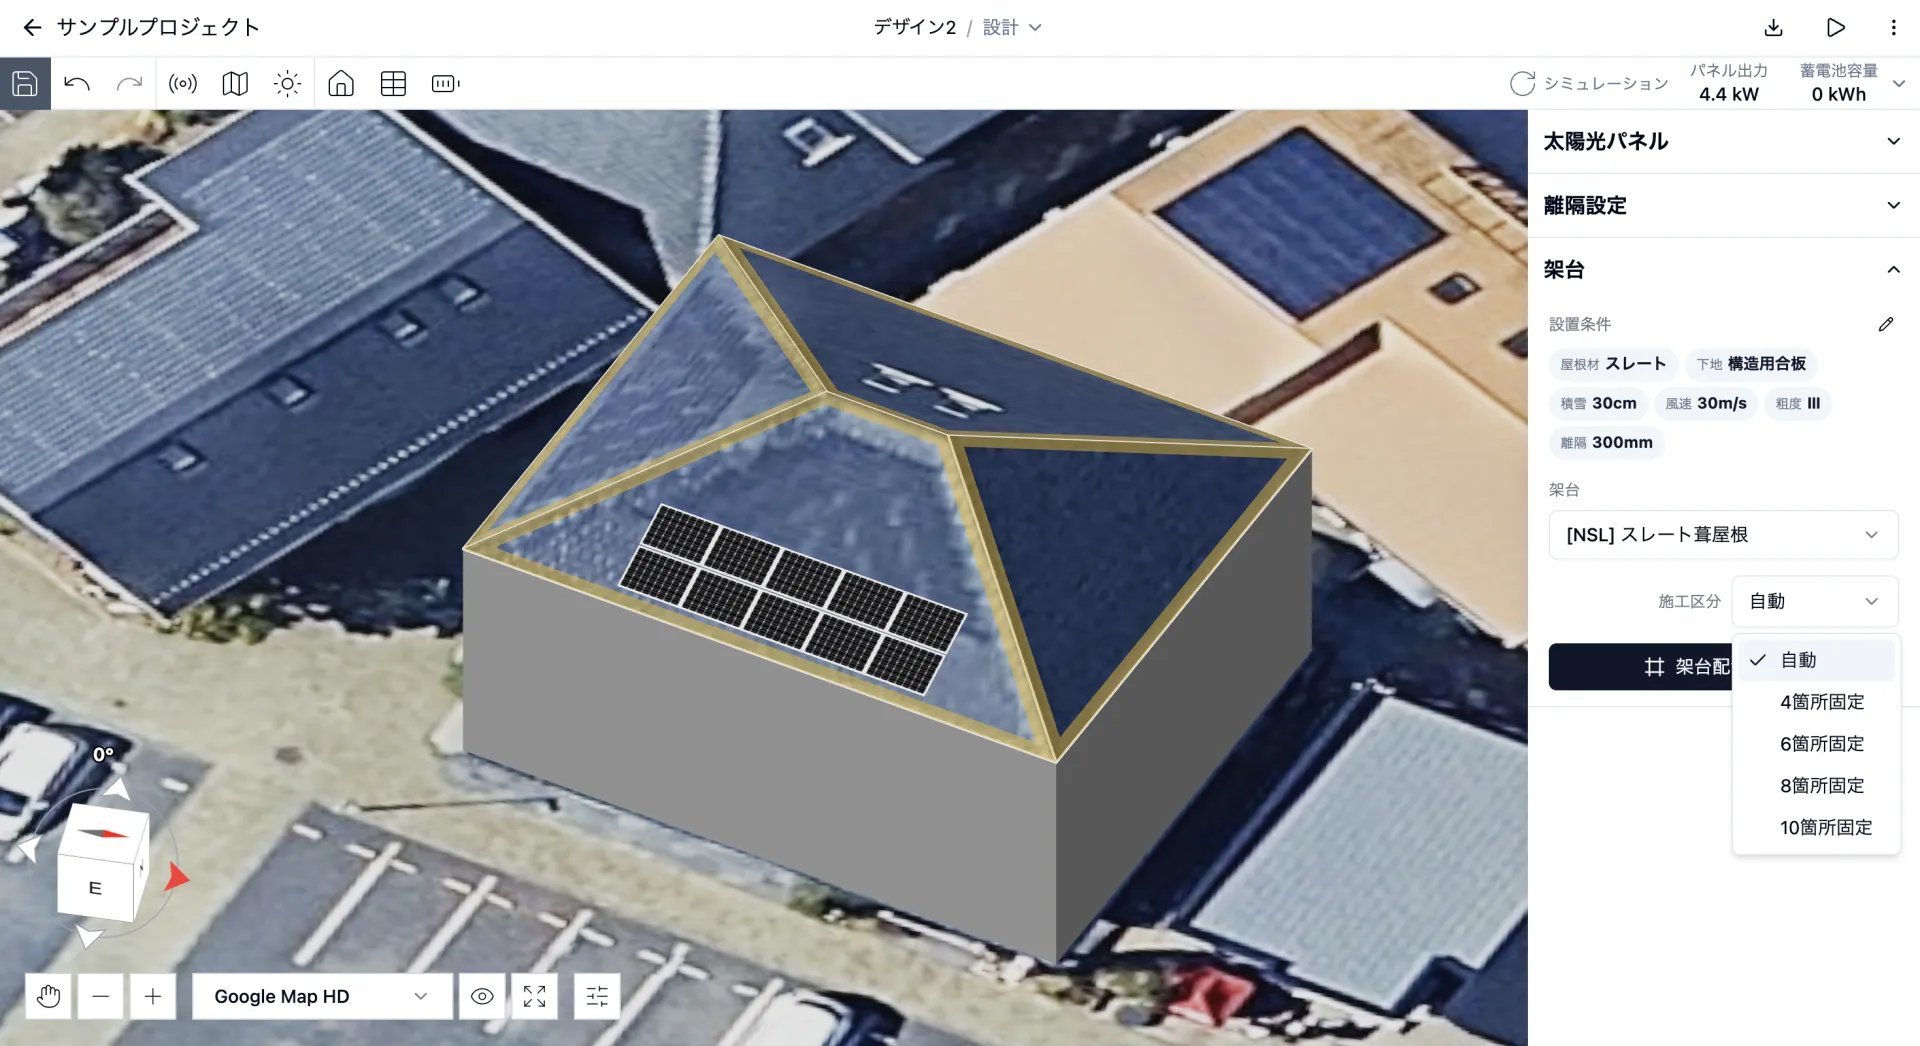Screen dimensions: 1920x1046
Task: Redo the last action
Action: point(129,83)
